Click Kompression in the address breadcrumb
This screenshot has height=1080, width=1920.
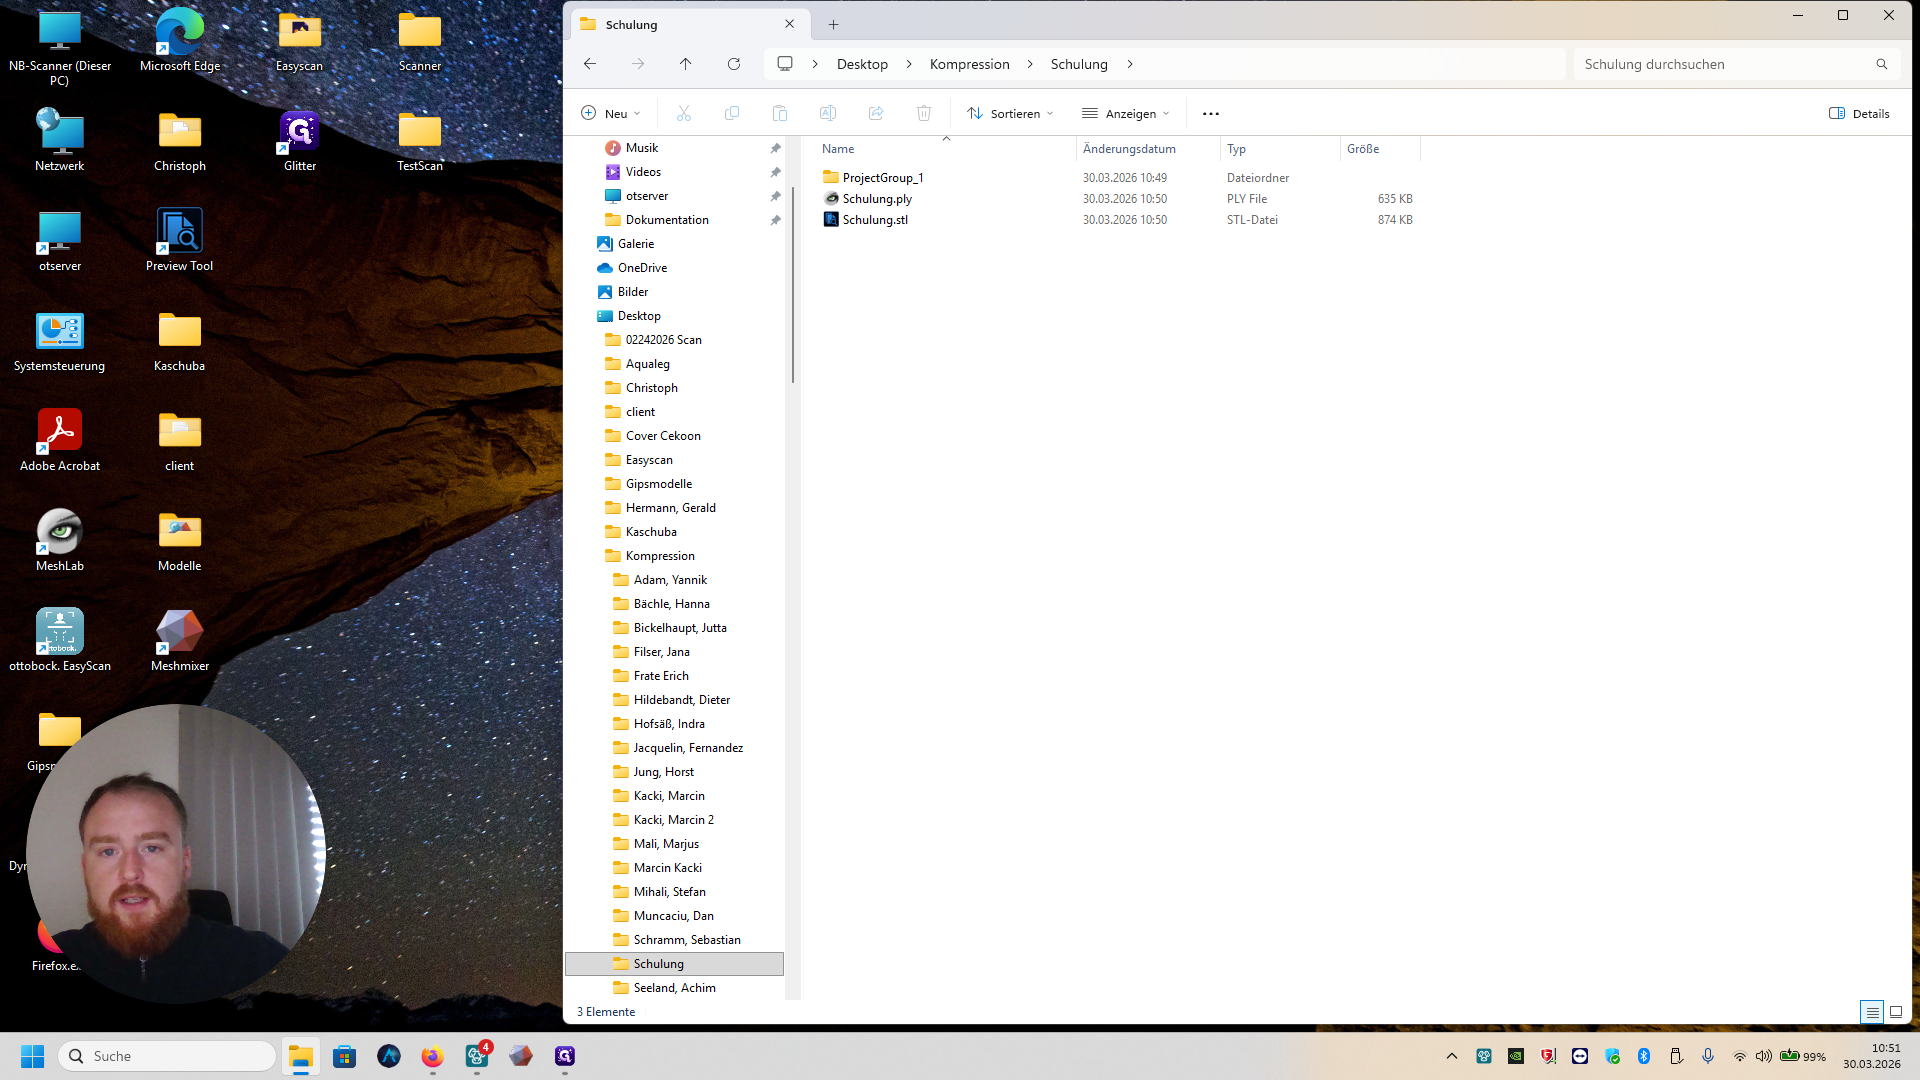coord(969,64)
